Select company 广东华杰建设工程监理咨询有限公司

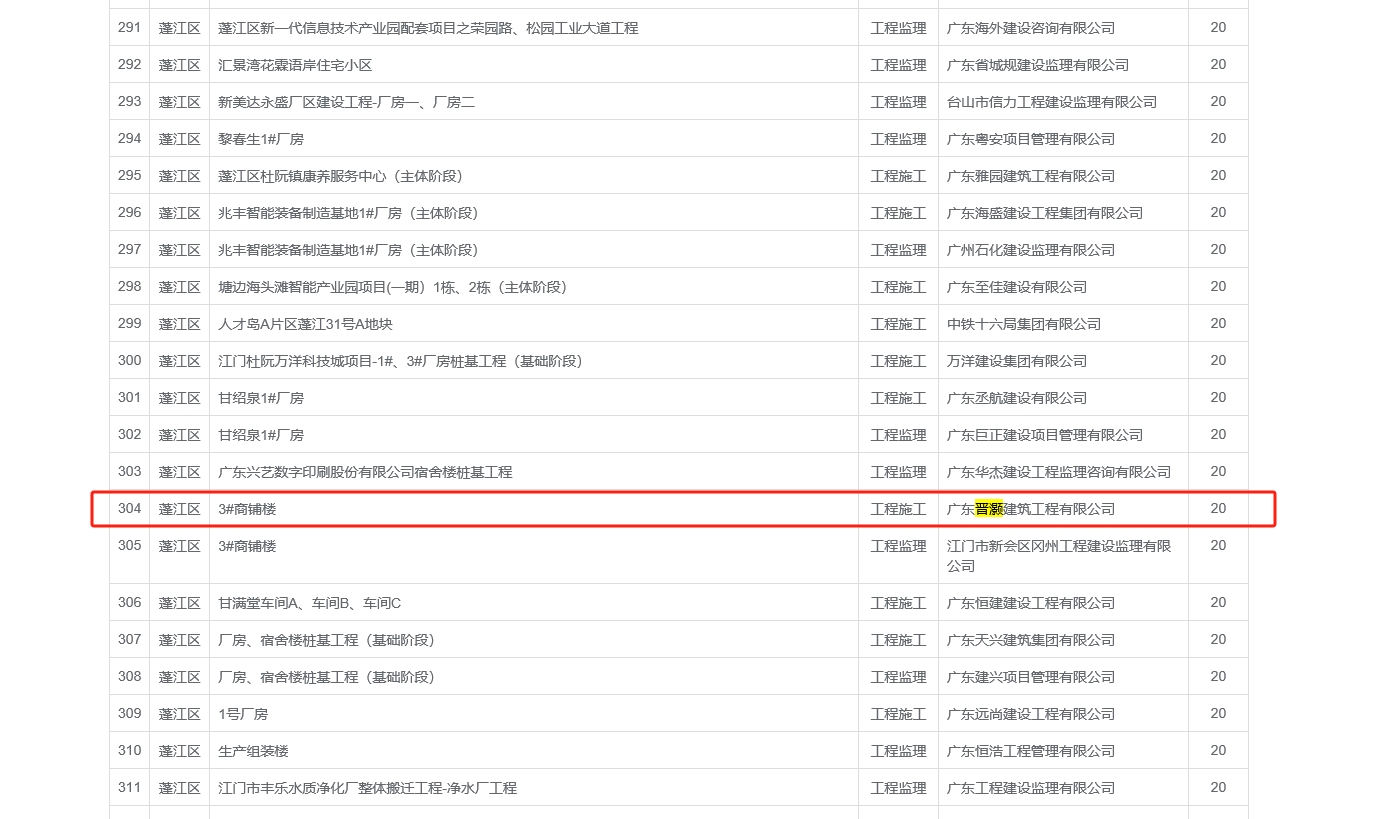[1059, 472]
